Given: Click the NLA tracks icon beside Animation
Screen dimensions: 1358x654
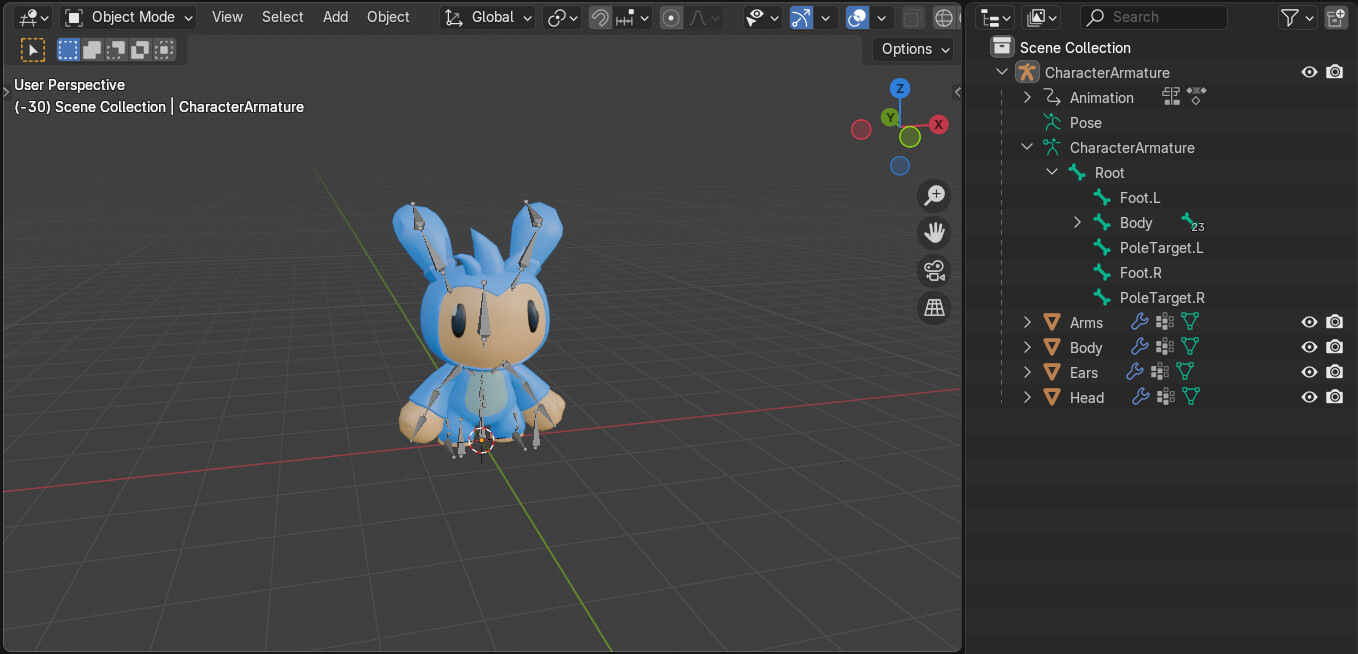Looking at the screenshot, I should [x=1172, y=97].
